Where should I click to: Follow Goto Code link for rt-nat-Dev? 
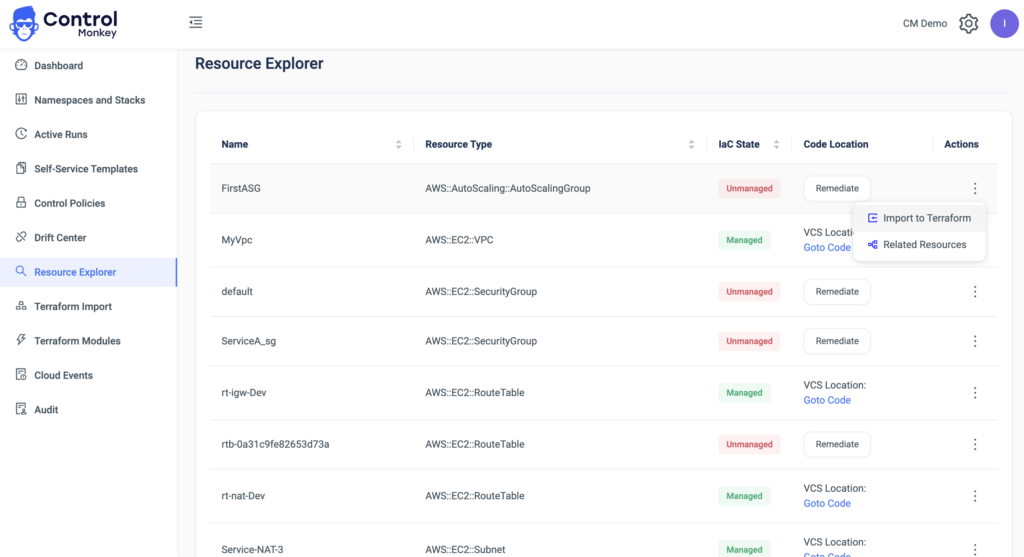(x=827, y=503)
